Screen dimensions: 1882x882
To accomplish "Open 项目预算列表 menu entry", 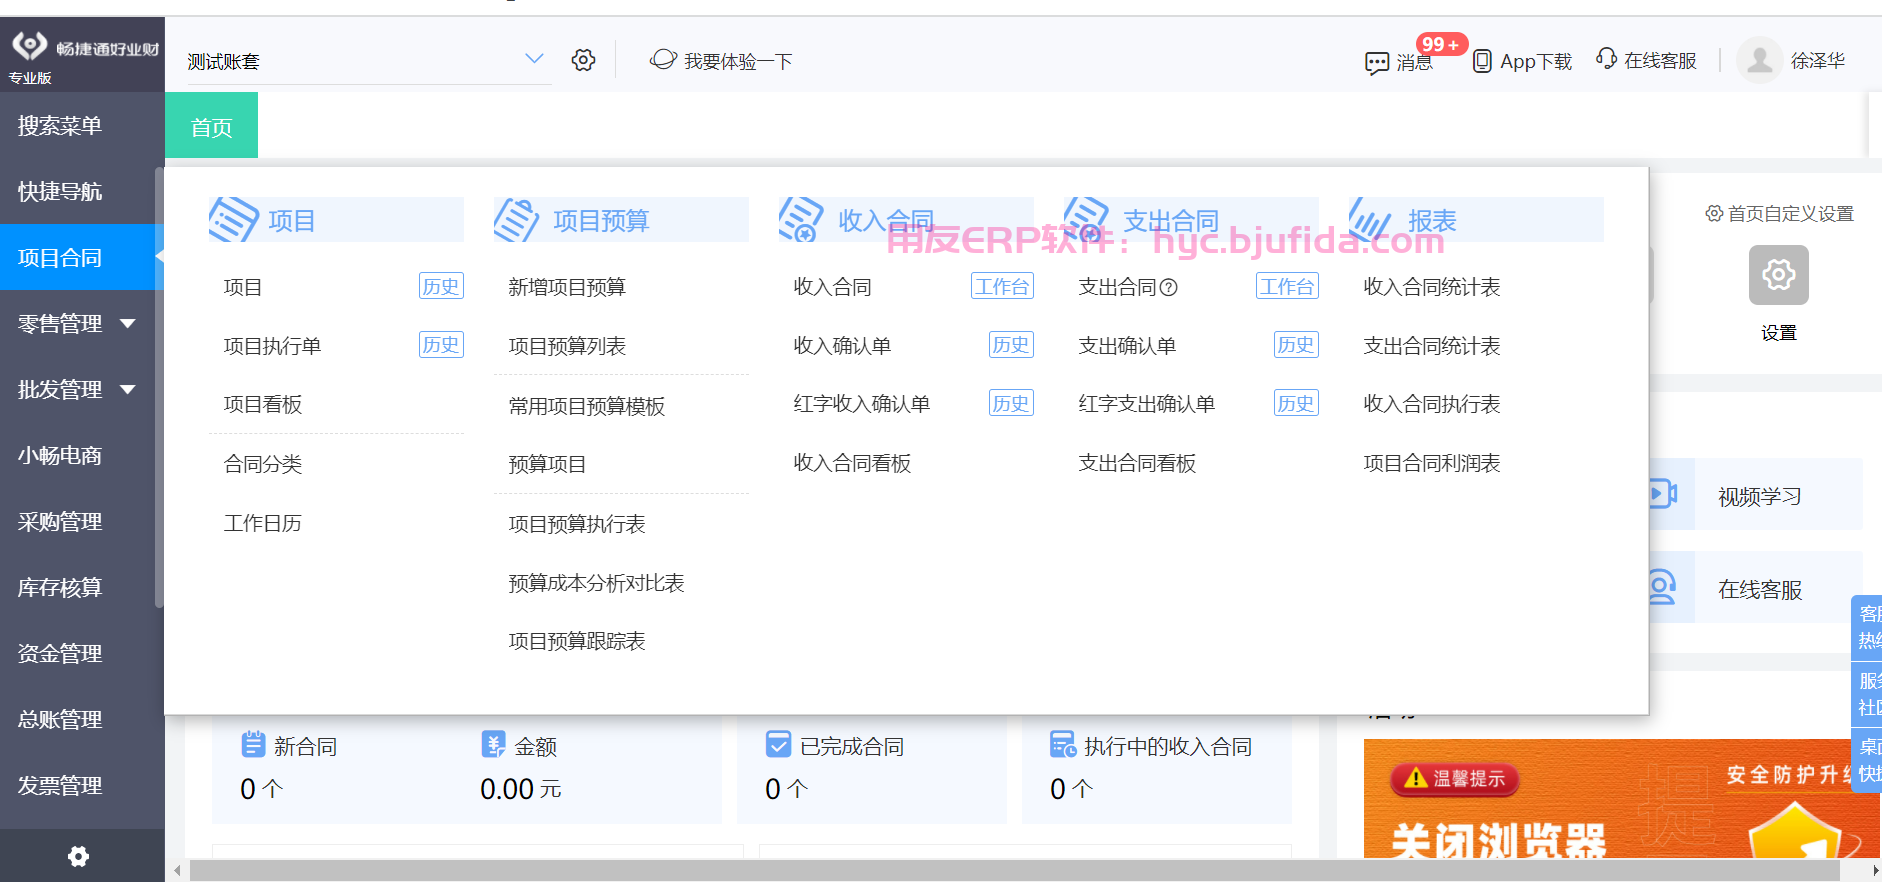I will (567, 346).
